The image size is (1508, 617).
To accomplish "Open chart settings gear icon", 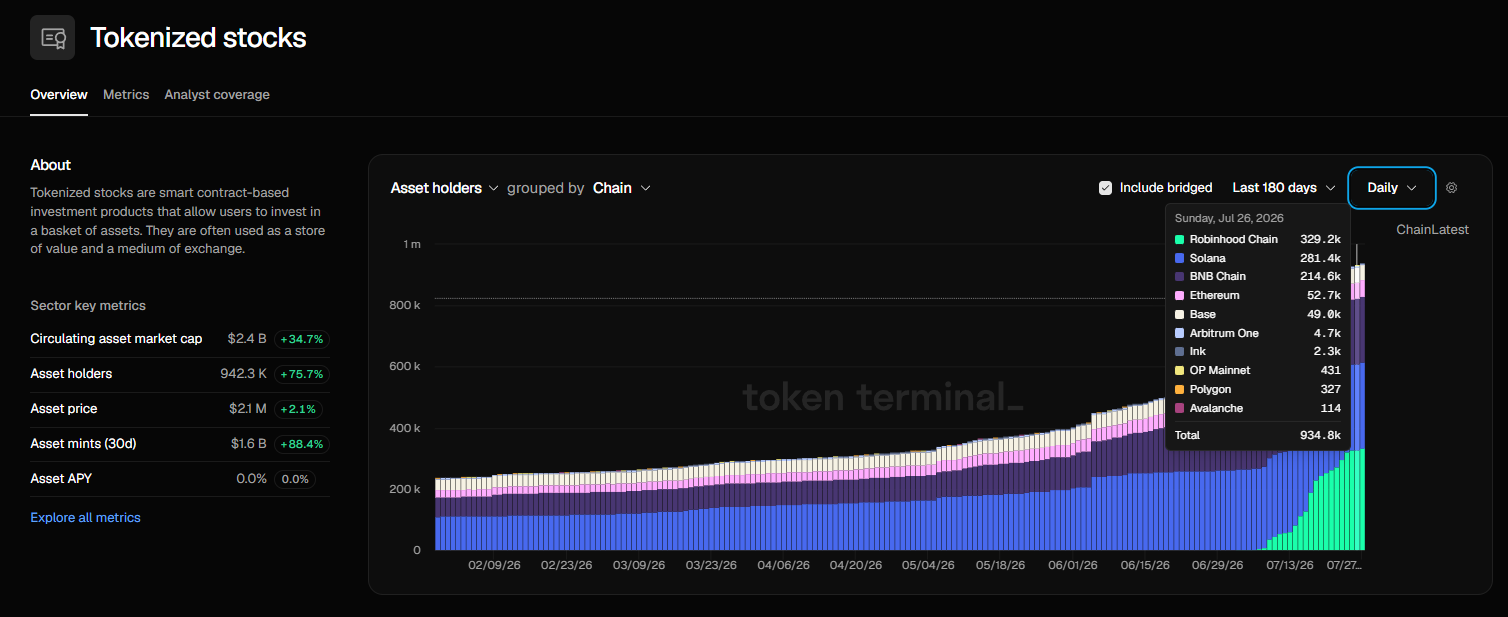I will pos(1452,188).
